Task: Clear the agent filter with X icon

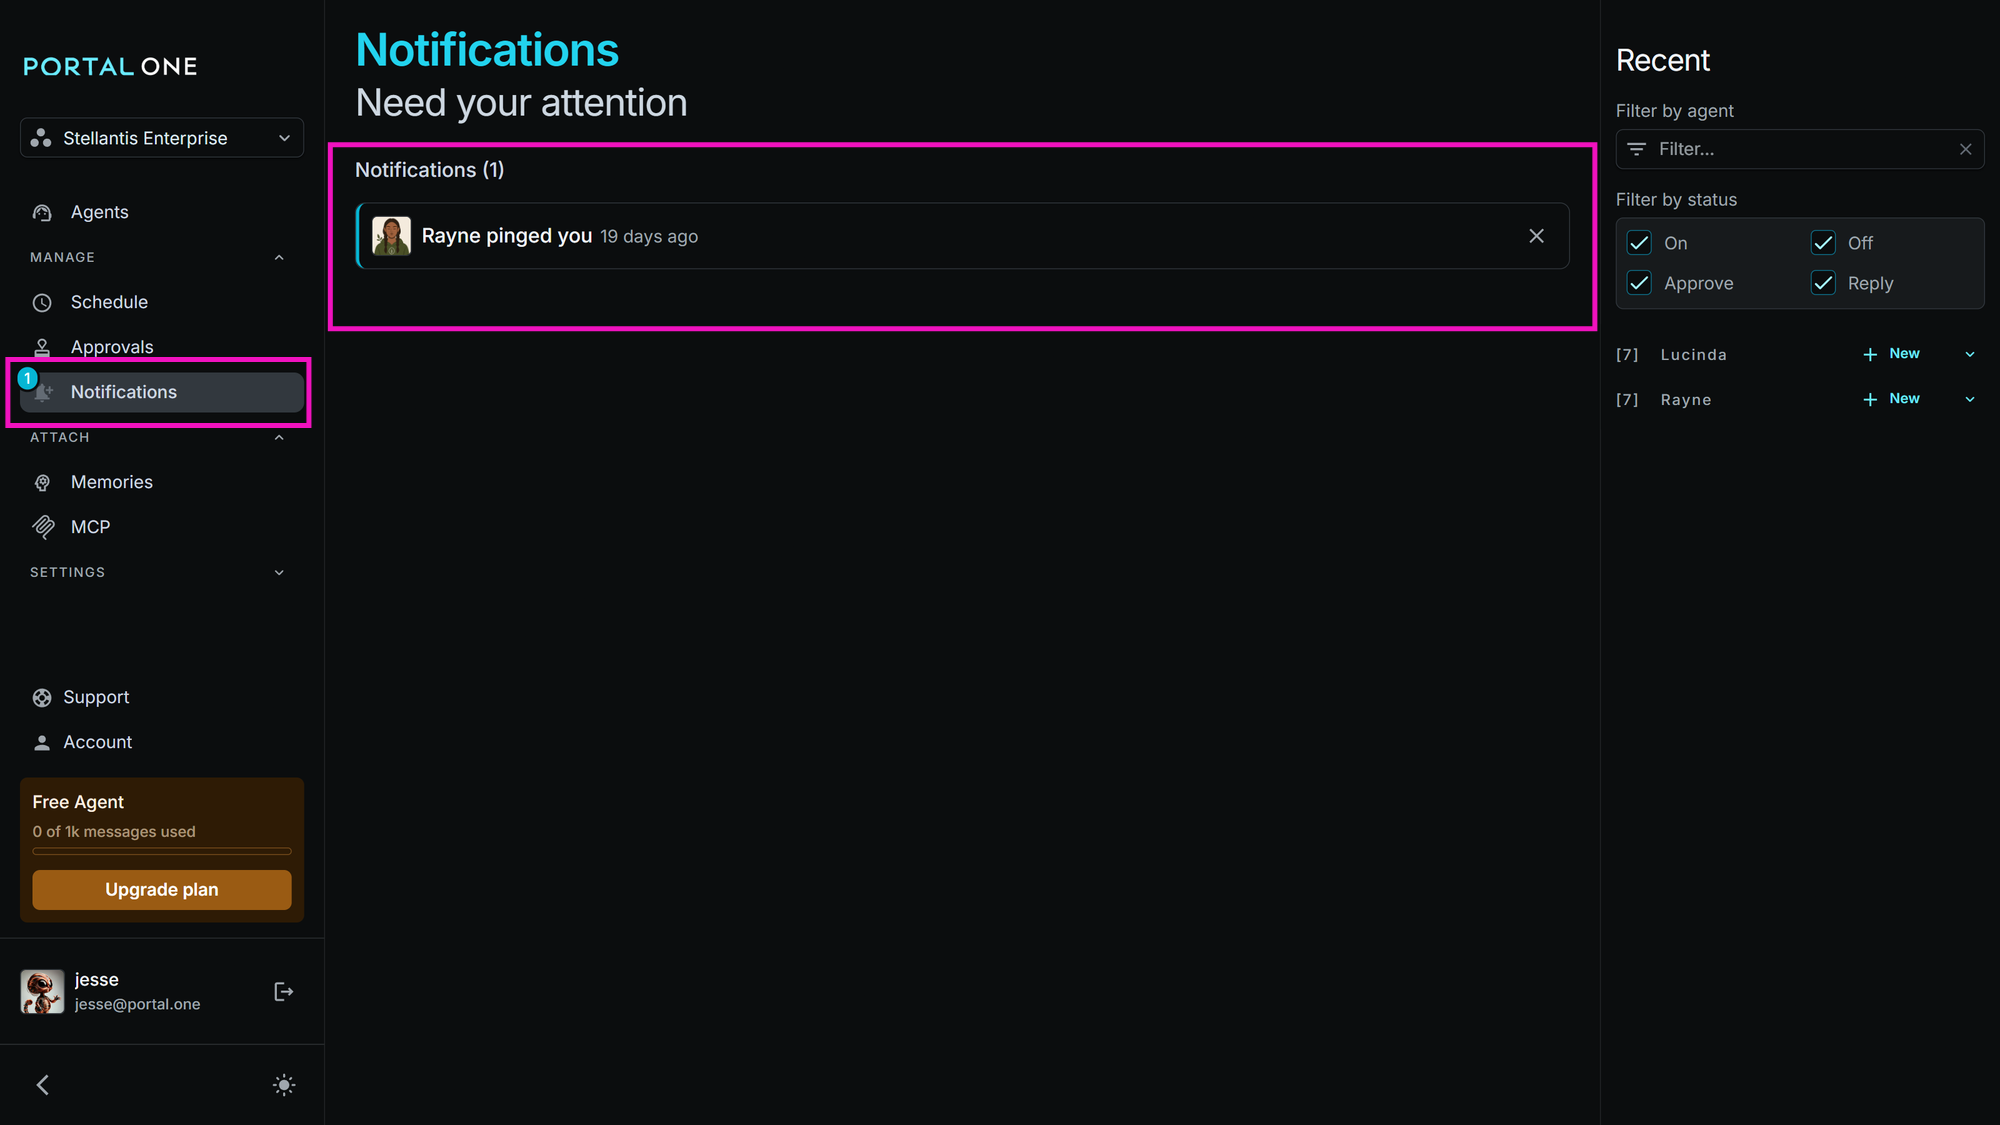Action: tap(1965, 149)
